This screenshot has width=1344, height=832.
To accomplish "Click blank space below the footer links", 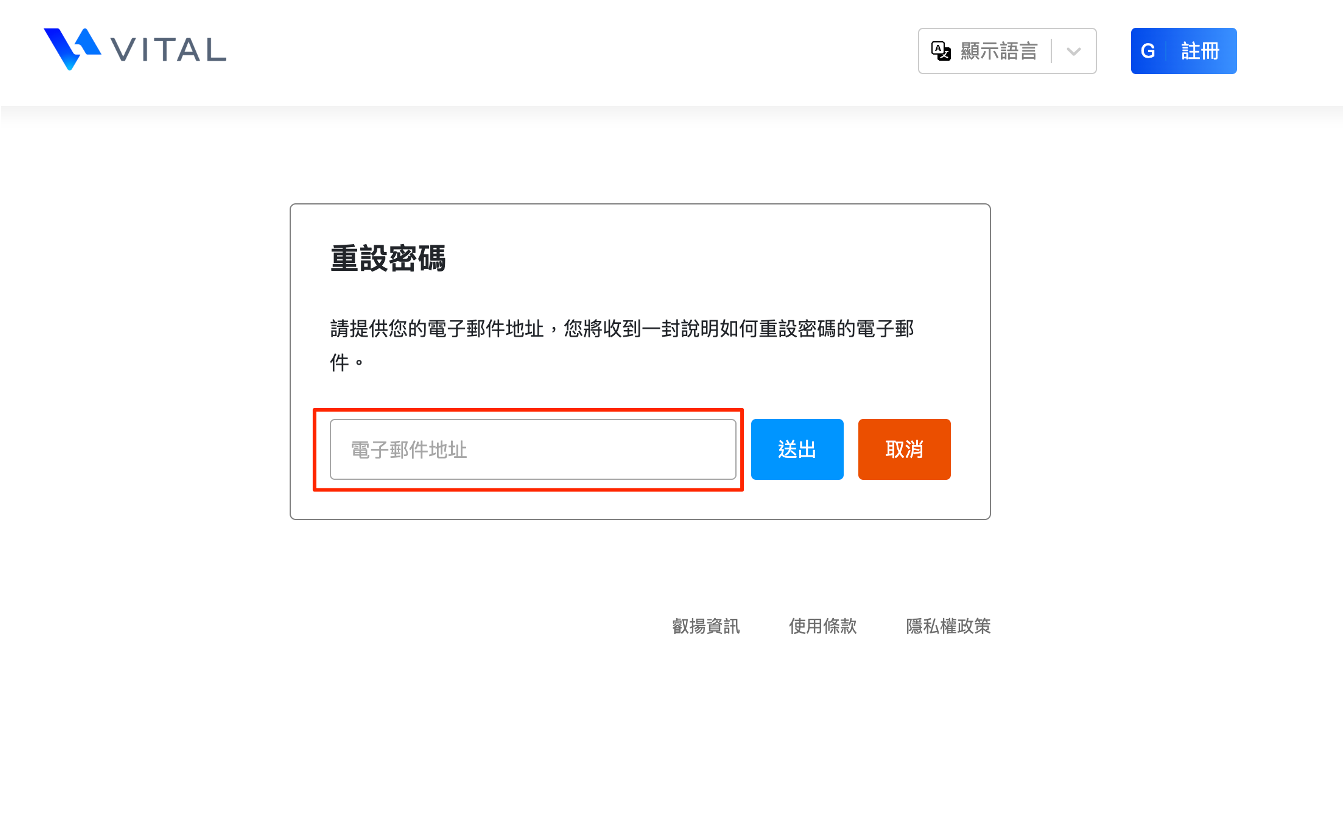I will (x=672, y=740).
